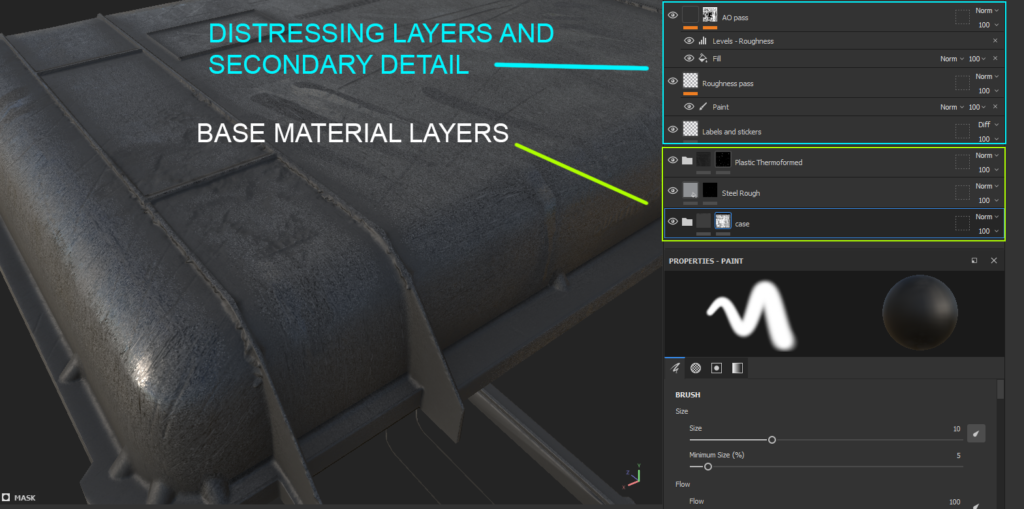
Task: Click the material sphere preview
Action: [x=920, y=312]
